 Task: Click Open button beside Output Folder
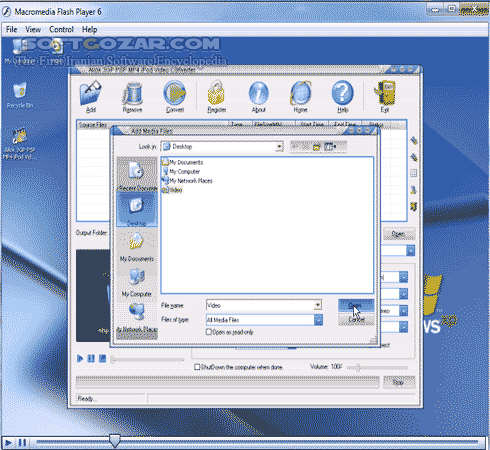click(399, 234)
